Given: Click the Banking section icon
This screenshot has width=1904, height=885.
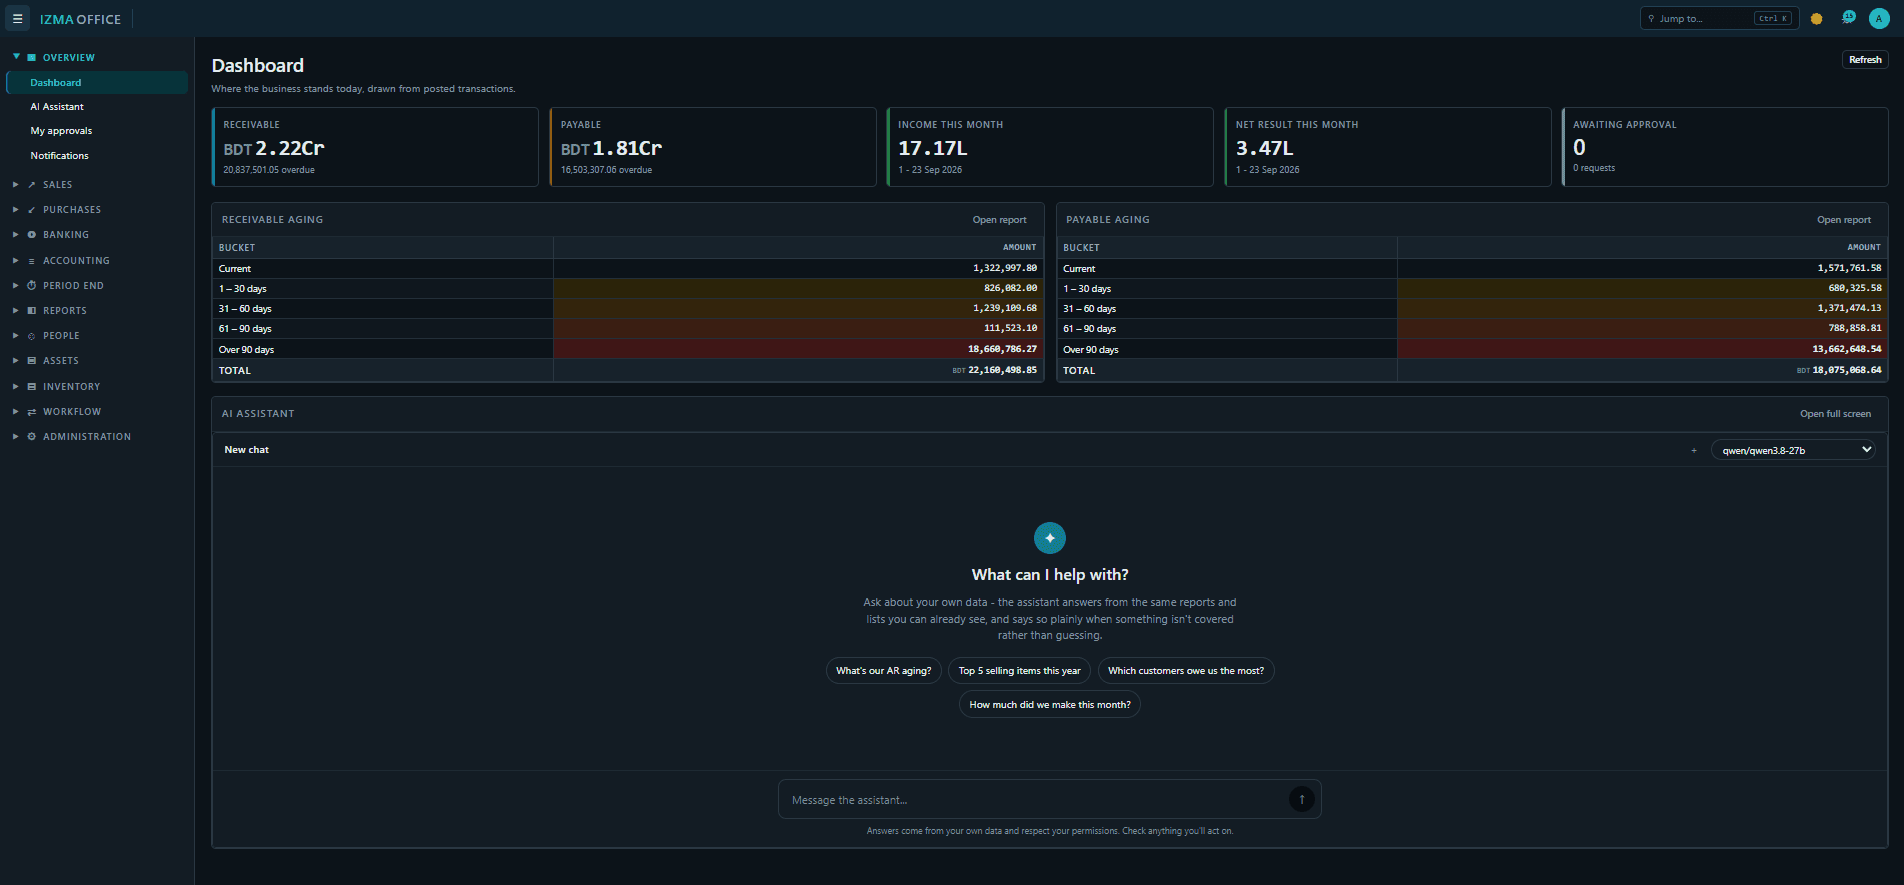Looking at the screenshot, I should (x=32, y=235).
